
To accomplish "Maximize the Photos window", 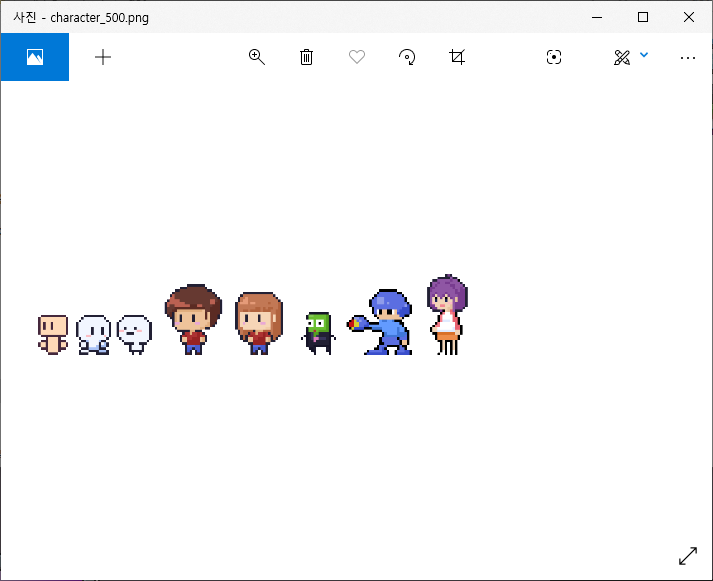I will pos(643,17).
